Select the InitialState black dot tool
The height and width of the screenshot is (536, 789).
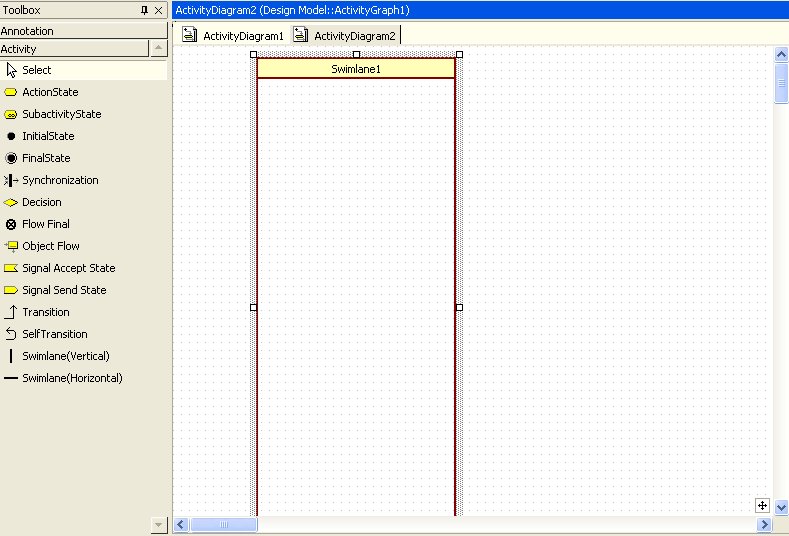pos(11,136)
